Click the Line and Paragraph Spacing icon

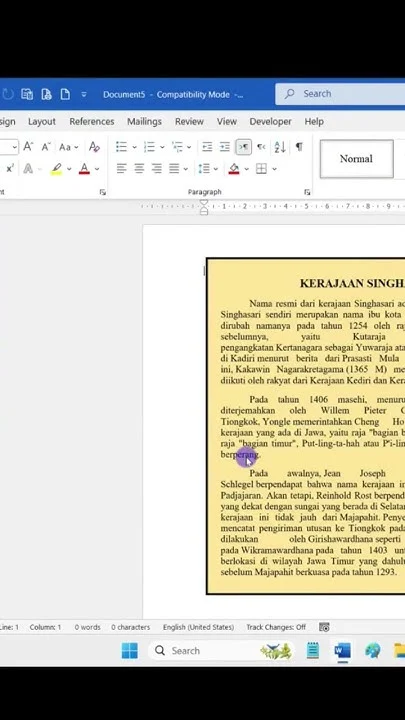pos(204,169)
